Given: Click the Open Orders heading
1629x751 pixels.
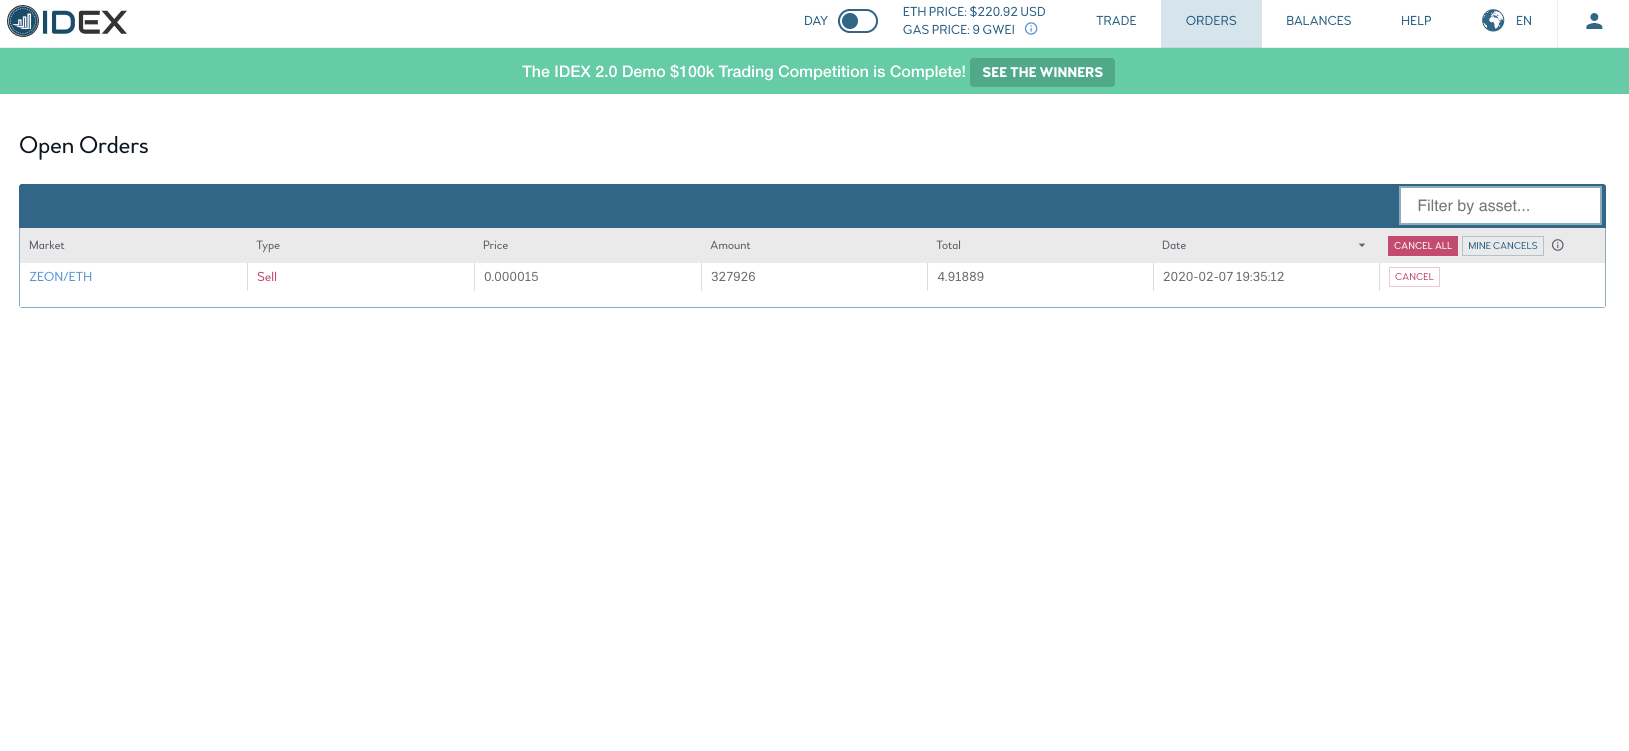Looking at the screenshot, I should 84,146.
